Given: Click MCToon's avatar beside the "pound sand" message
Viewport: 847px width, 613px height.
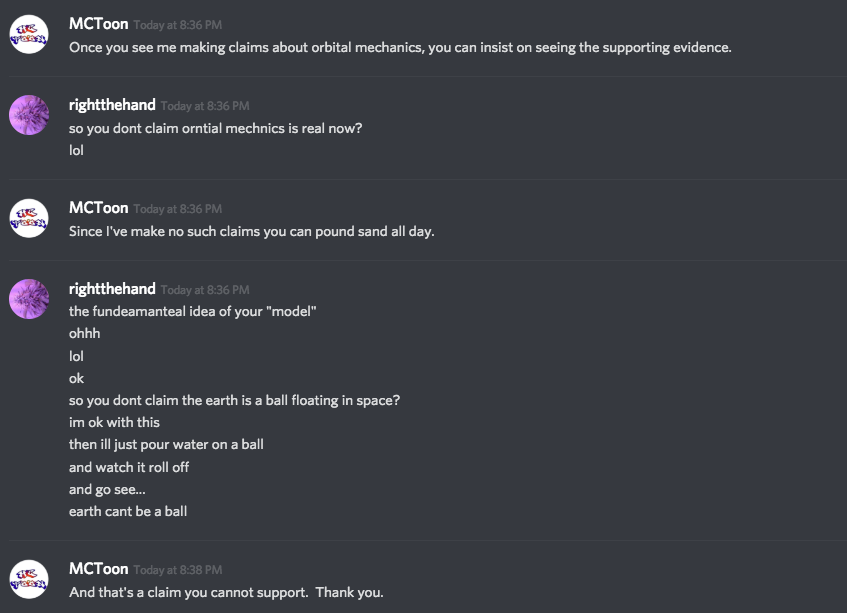Looking at the screenshot, I should pos(29,218).
